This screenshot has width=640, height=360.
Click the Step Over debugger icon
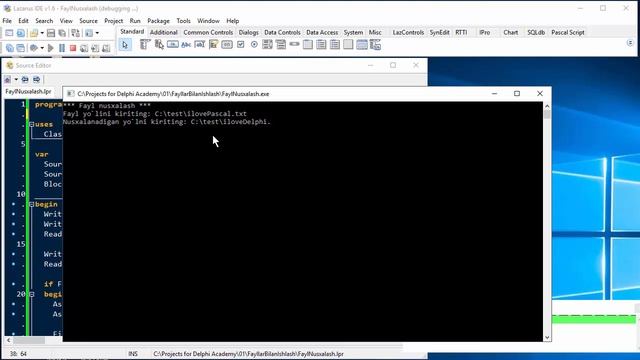[x=95, y=48]
